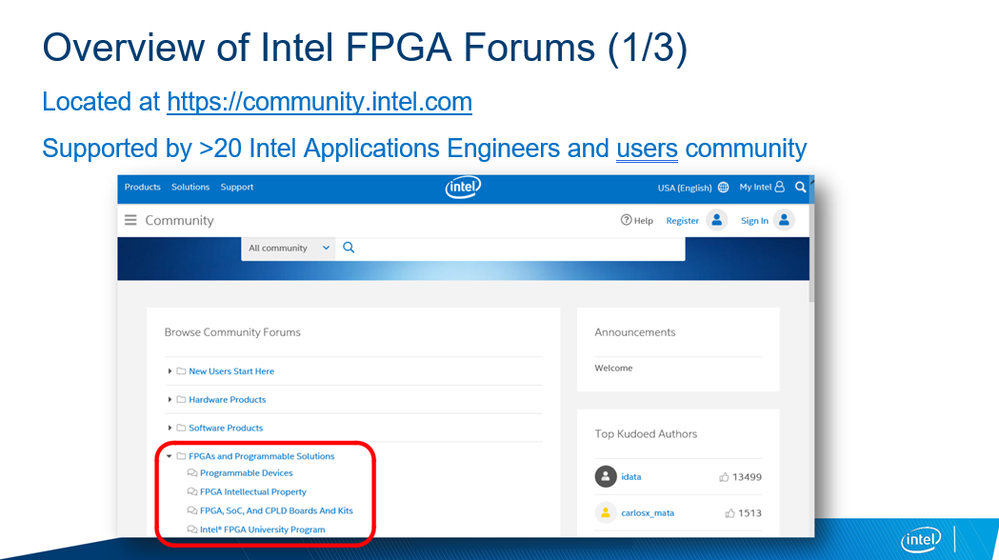This screenshot has width=999, height=560.
Task: Expand the New Users Start Here folder
Action: click(x=170, y=371)
